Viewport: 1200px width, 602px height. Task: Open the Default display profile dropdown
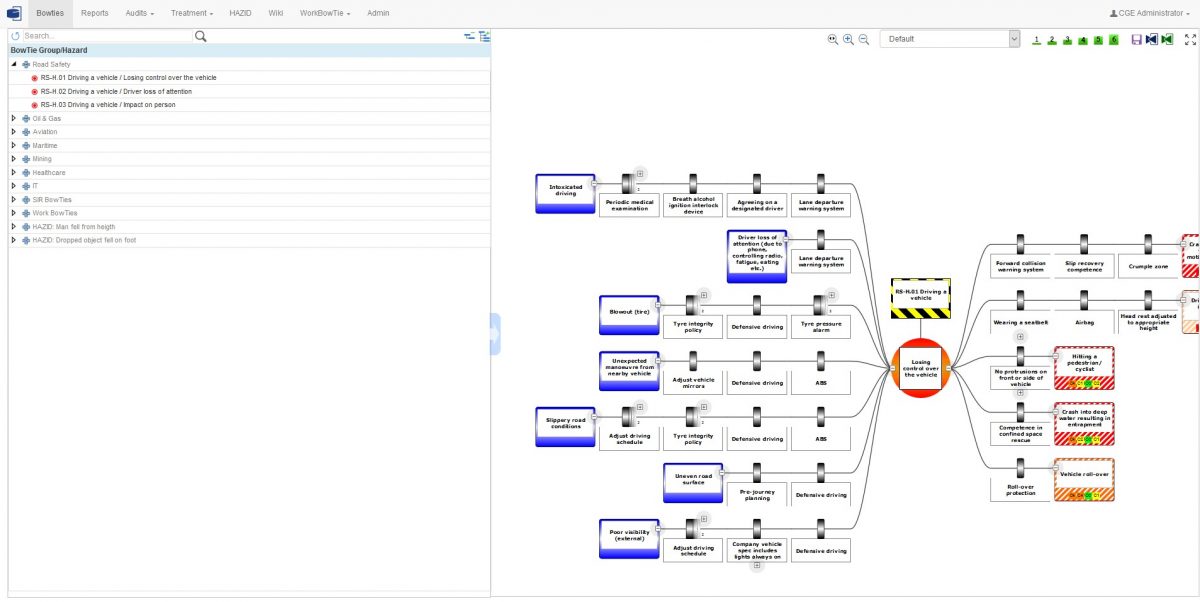(x=950, y=39)
